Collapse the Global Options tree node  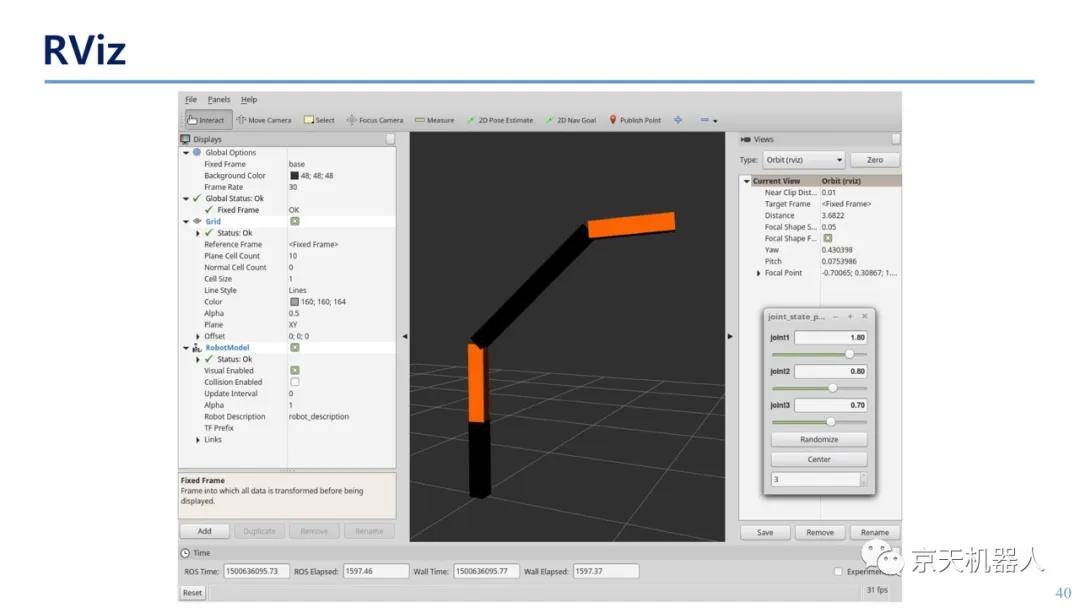[186, 153]
